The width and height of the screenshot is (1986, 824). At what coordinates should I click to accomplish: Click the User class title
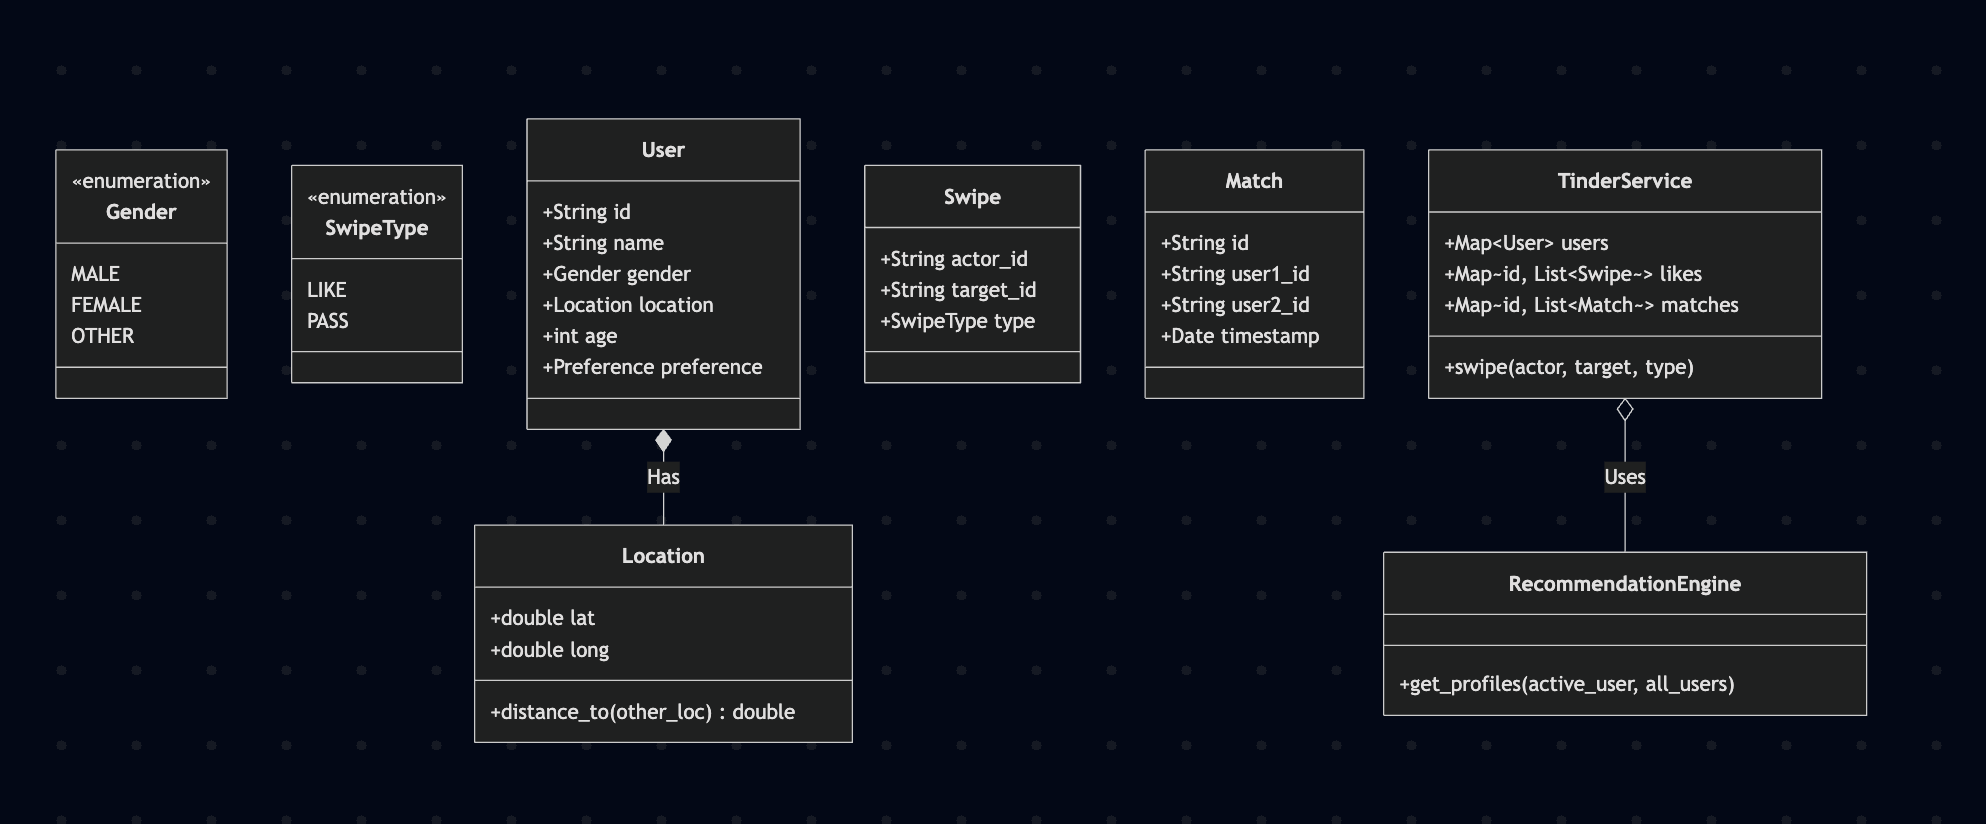click(x=663, y=150)
